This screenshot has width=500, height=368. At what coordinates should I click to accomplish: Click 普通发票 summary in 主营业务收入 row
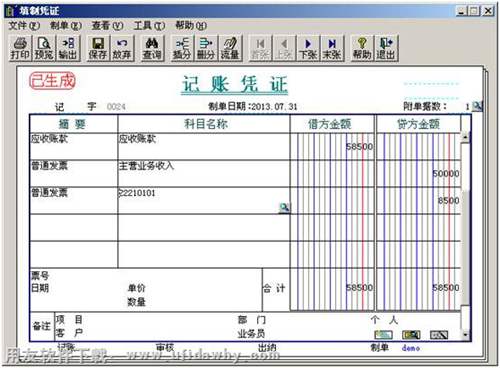click(x=74, y=173)
